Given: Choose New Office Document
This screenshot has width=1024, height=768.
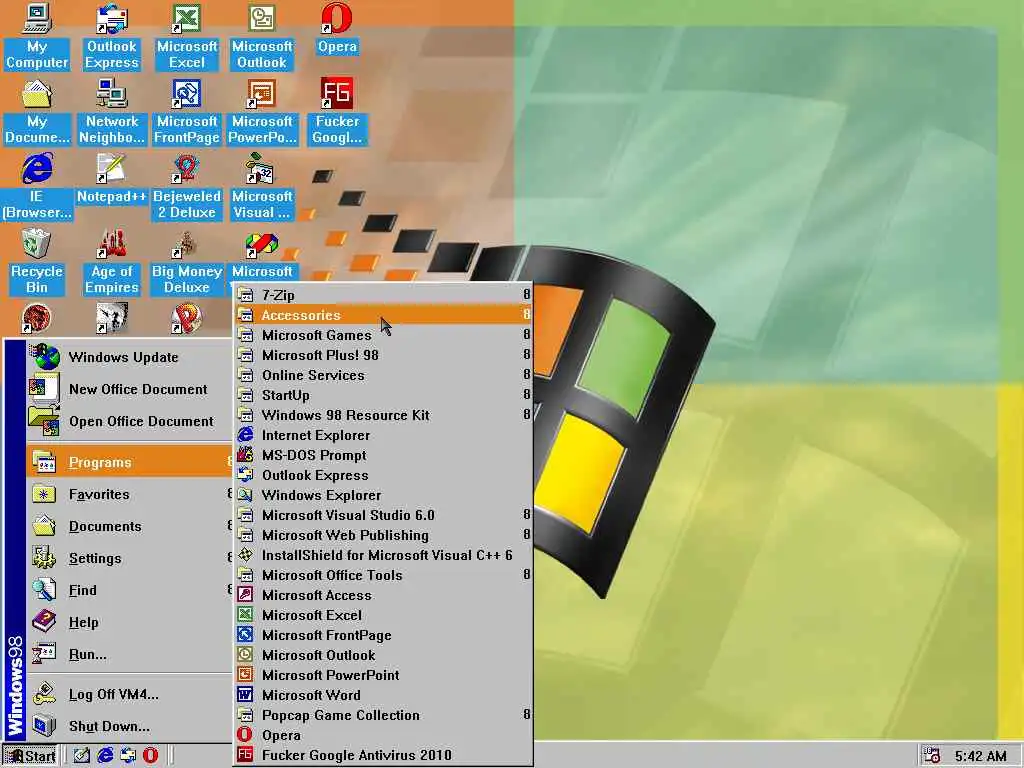Looking at the screenshot, I should [129, 389].
